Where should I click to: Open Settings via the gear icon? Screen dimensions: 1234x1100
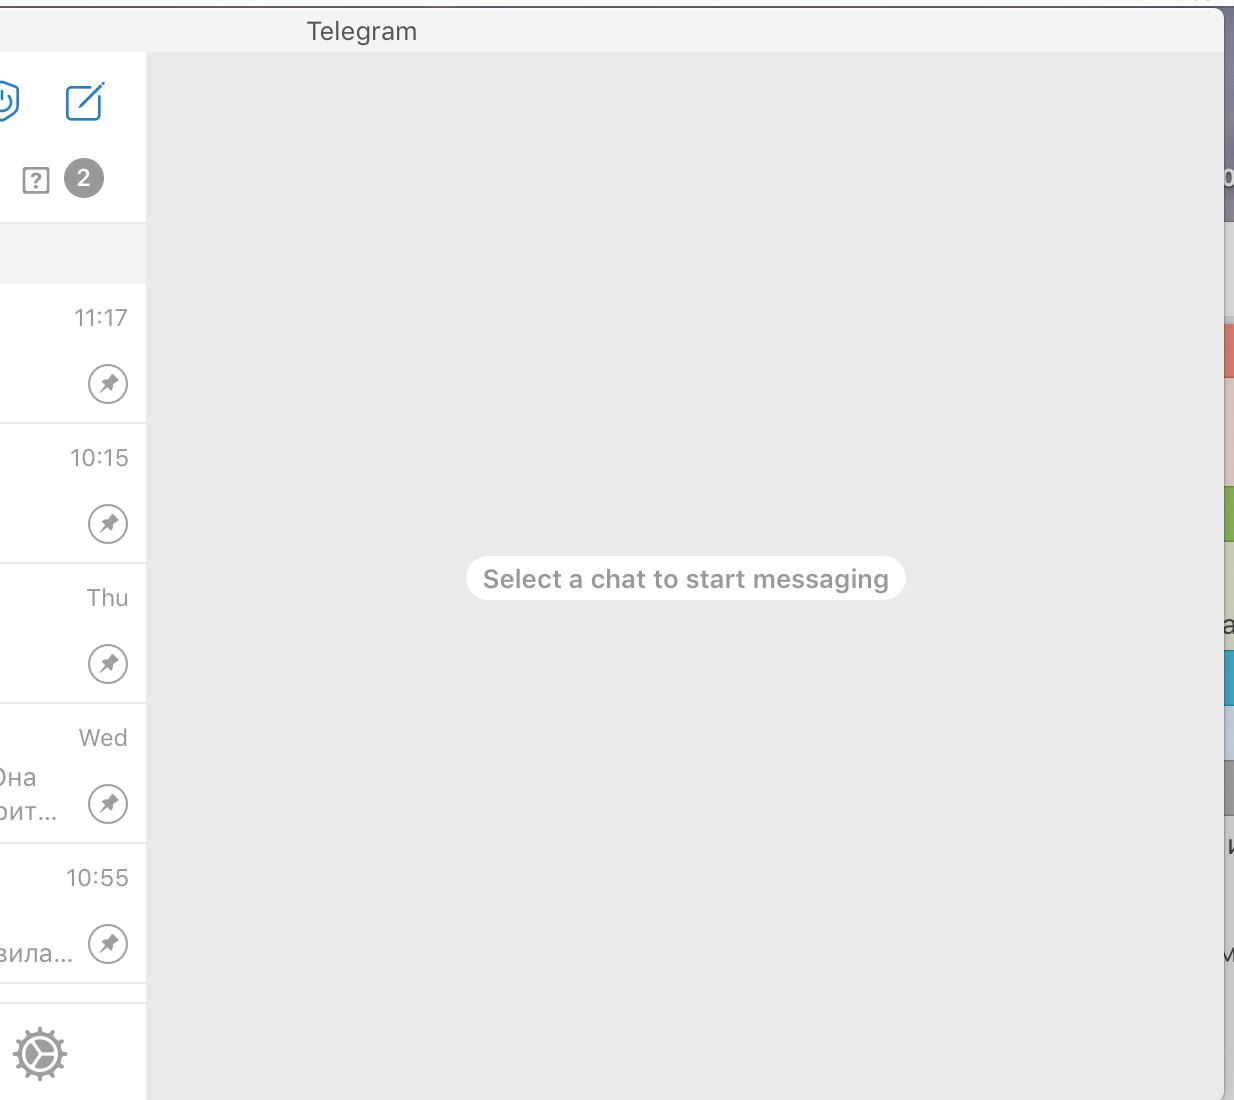click(x=40, y=1054)
